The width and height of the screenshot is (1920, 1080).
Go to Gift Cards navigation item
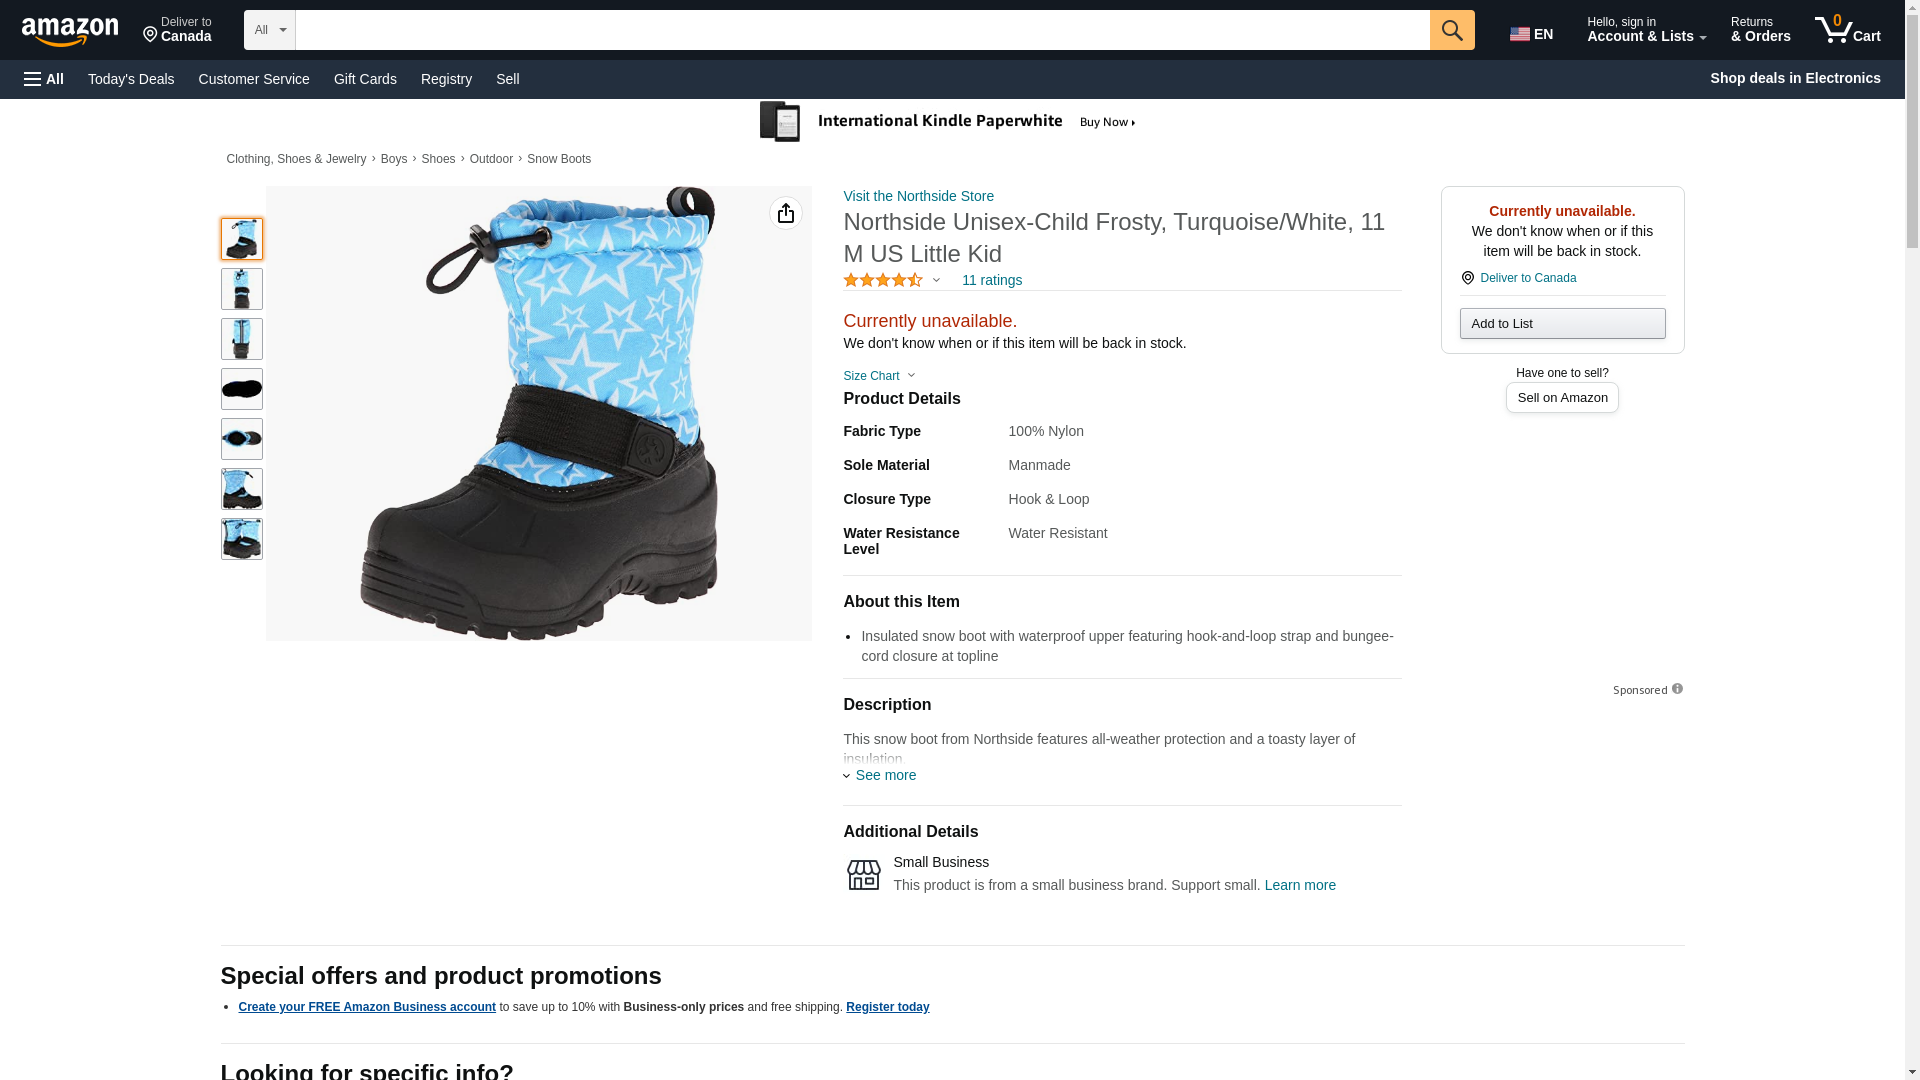pos(365,79)
